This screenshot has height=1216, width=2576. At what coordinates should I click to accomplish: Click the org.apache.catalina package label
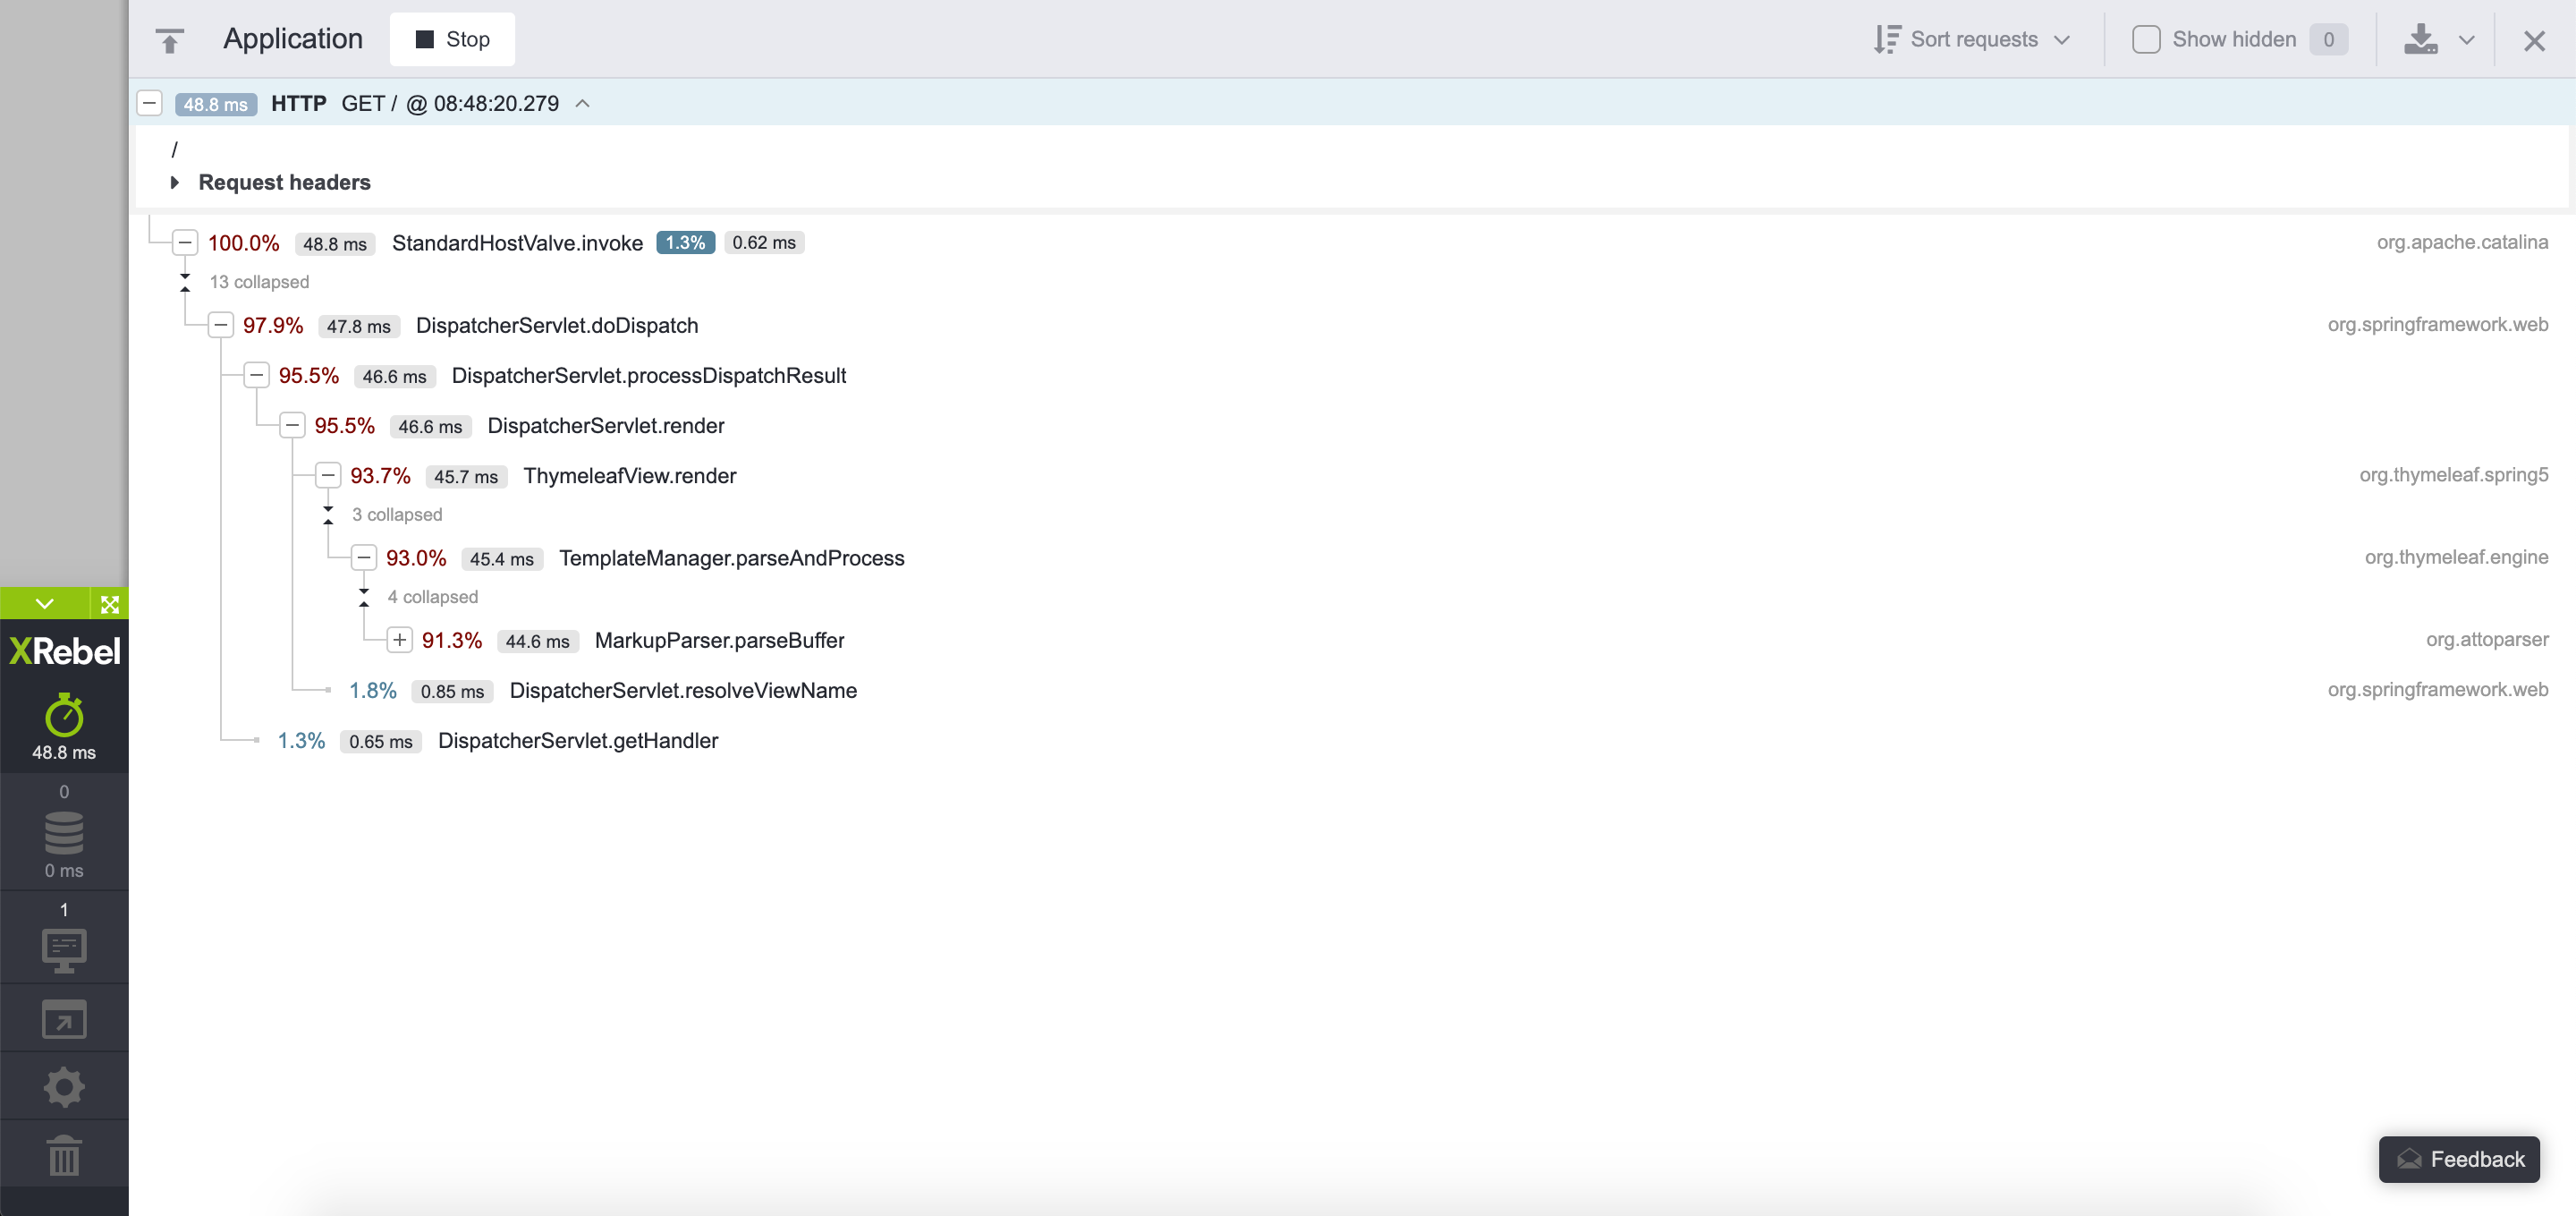[x=2462, y=242]
